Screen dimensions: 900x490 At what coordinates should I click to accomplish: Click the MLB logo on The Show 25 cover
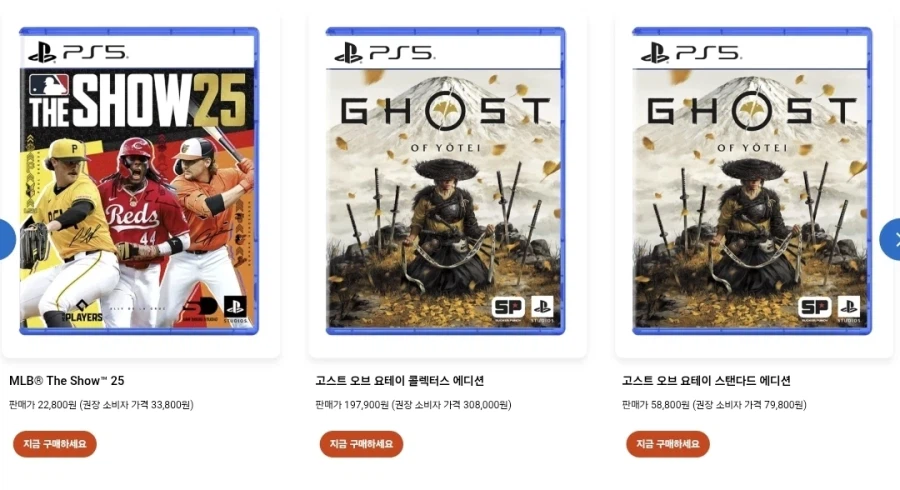[49, 85]
